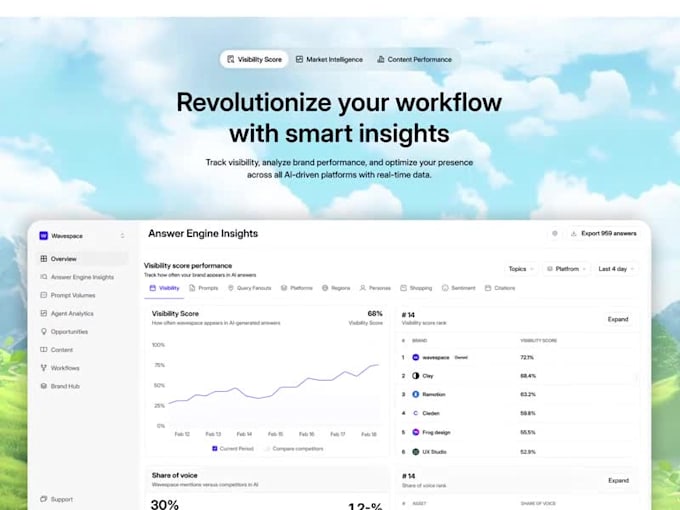The height and width of the screenshot is (510, 680).
Task: Click the Visibility score performance heading
Action: pyautogui.click(x=188, y=265)
